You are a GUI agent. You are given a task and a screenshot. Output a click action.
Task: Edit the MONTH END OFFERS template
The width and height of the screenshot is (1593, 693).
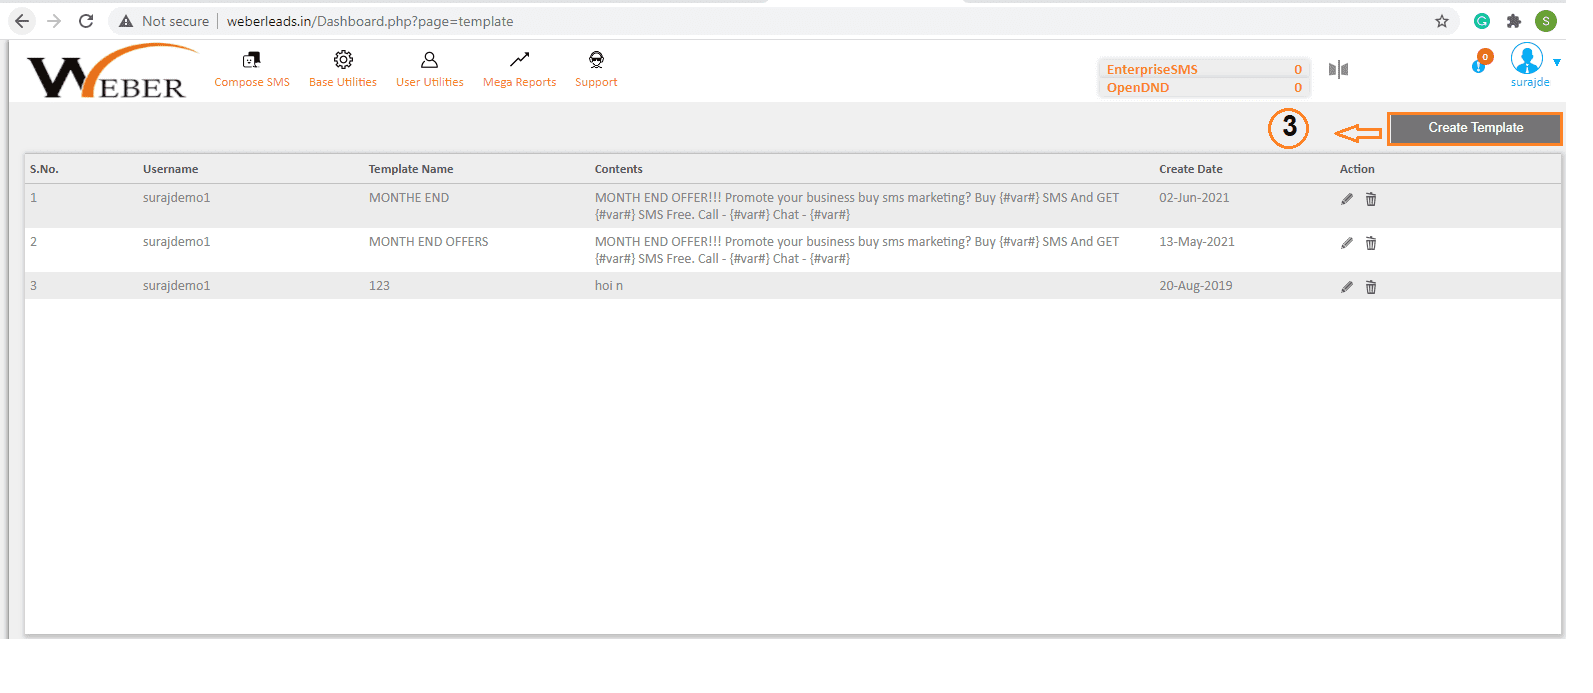(x=1346, y=243)
